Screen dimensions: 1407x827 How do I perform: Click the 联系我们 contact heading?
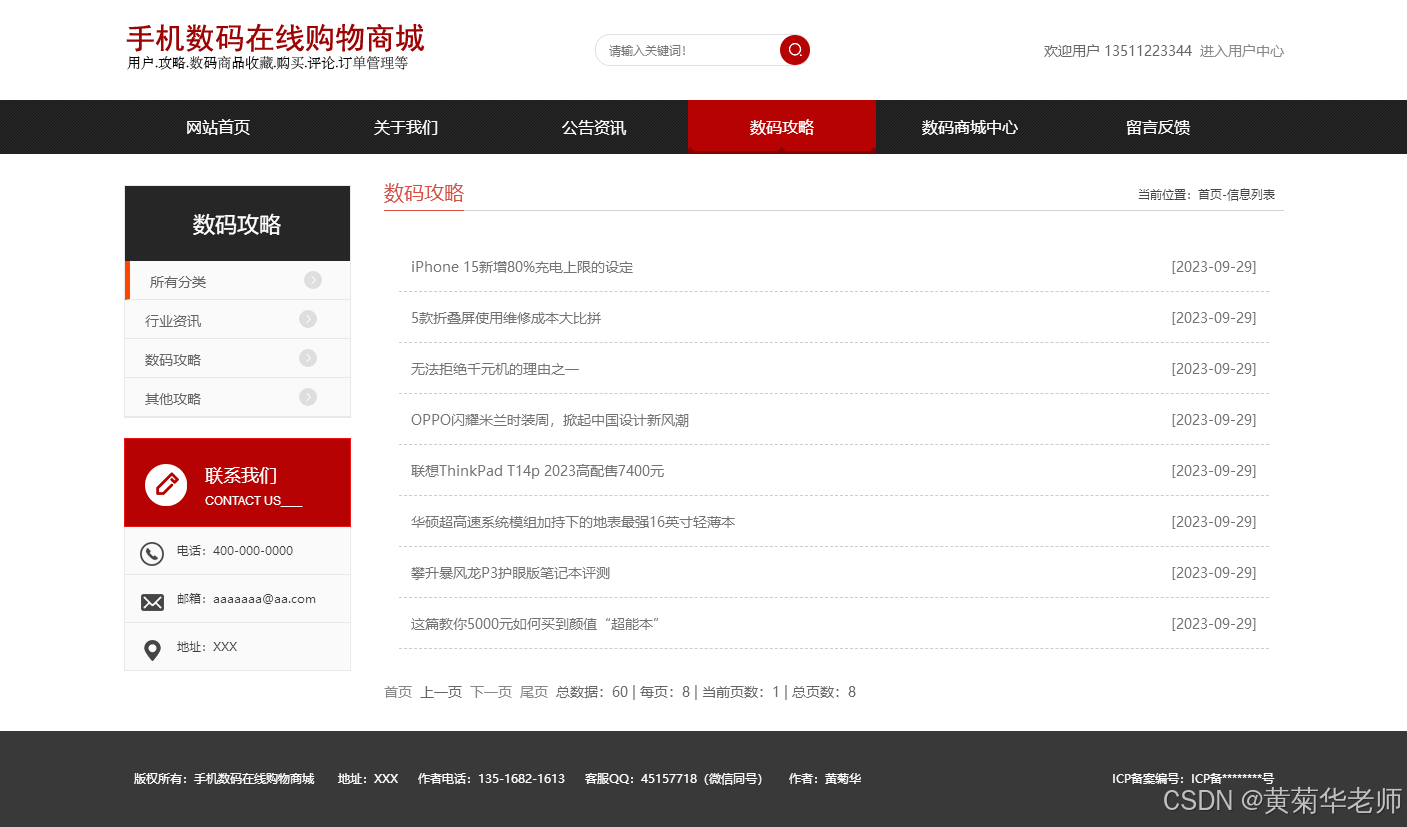coord(241,476)
